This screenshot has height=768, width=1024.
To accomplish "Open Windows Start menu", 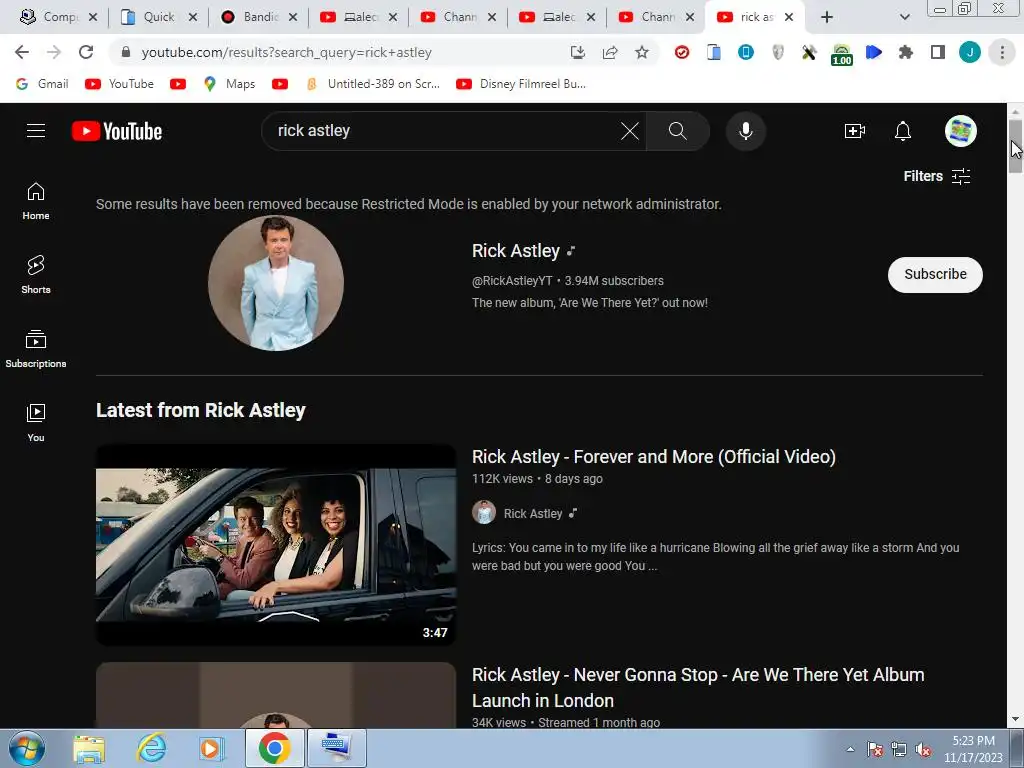I will [x=27, y=748].
